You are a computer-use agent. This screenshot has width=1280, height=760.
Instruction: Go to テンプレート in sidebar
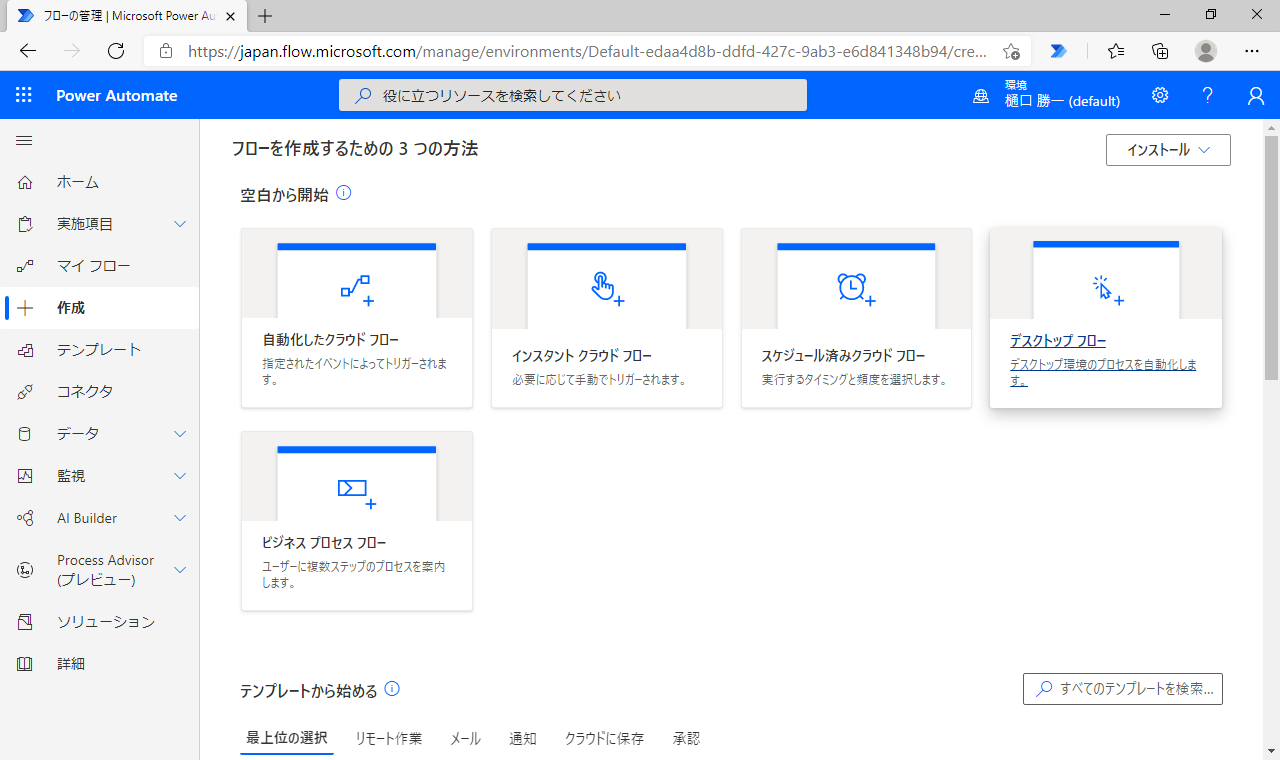point(100,350)
